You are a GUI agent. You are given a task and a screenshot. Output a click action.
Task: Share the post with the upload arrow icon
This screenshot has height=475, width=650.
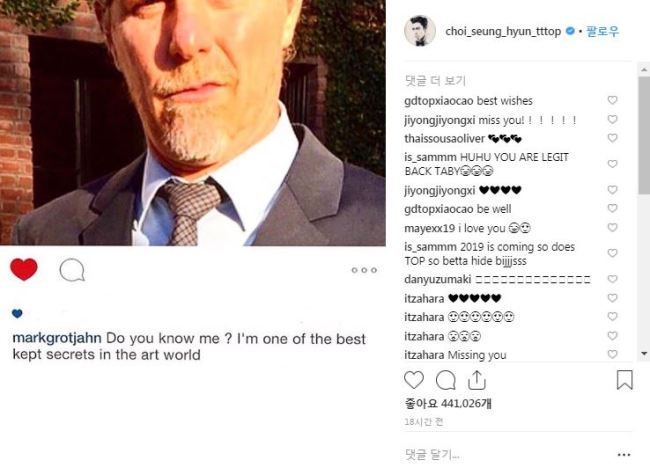477,380
